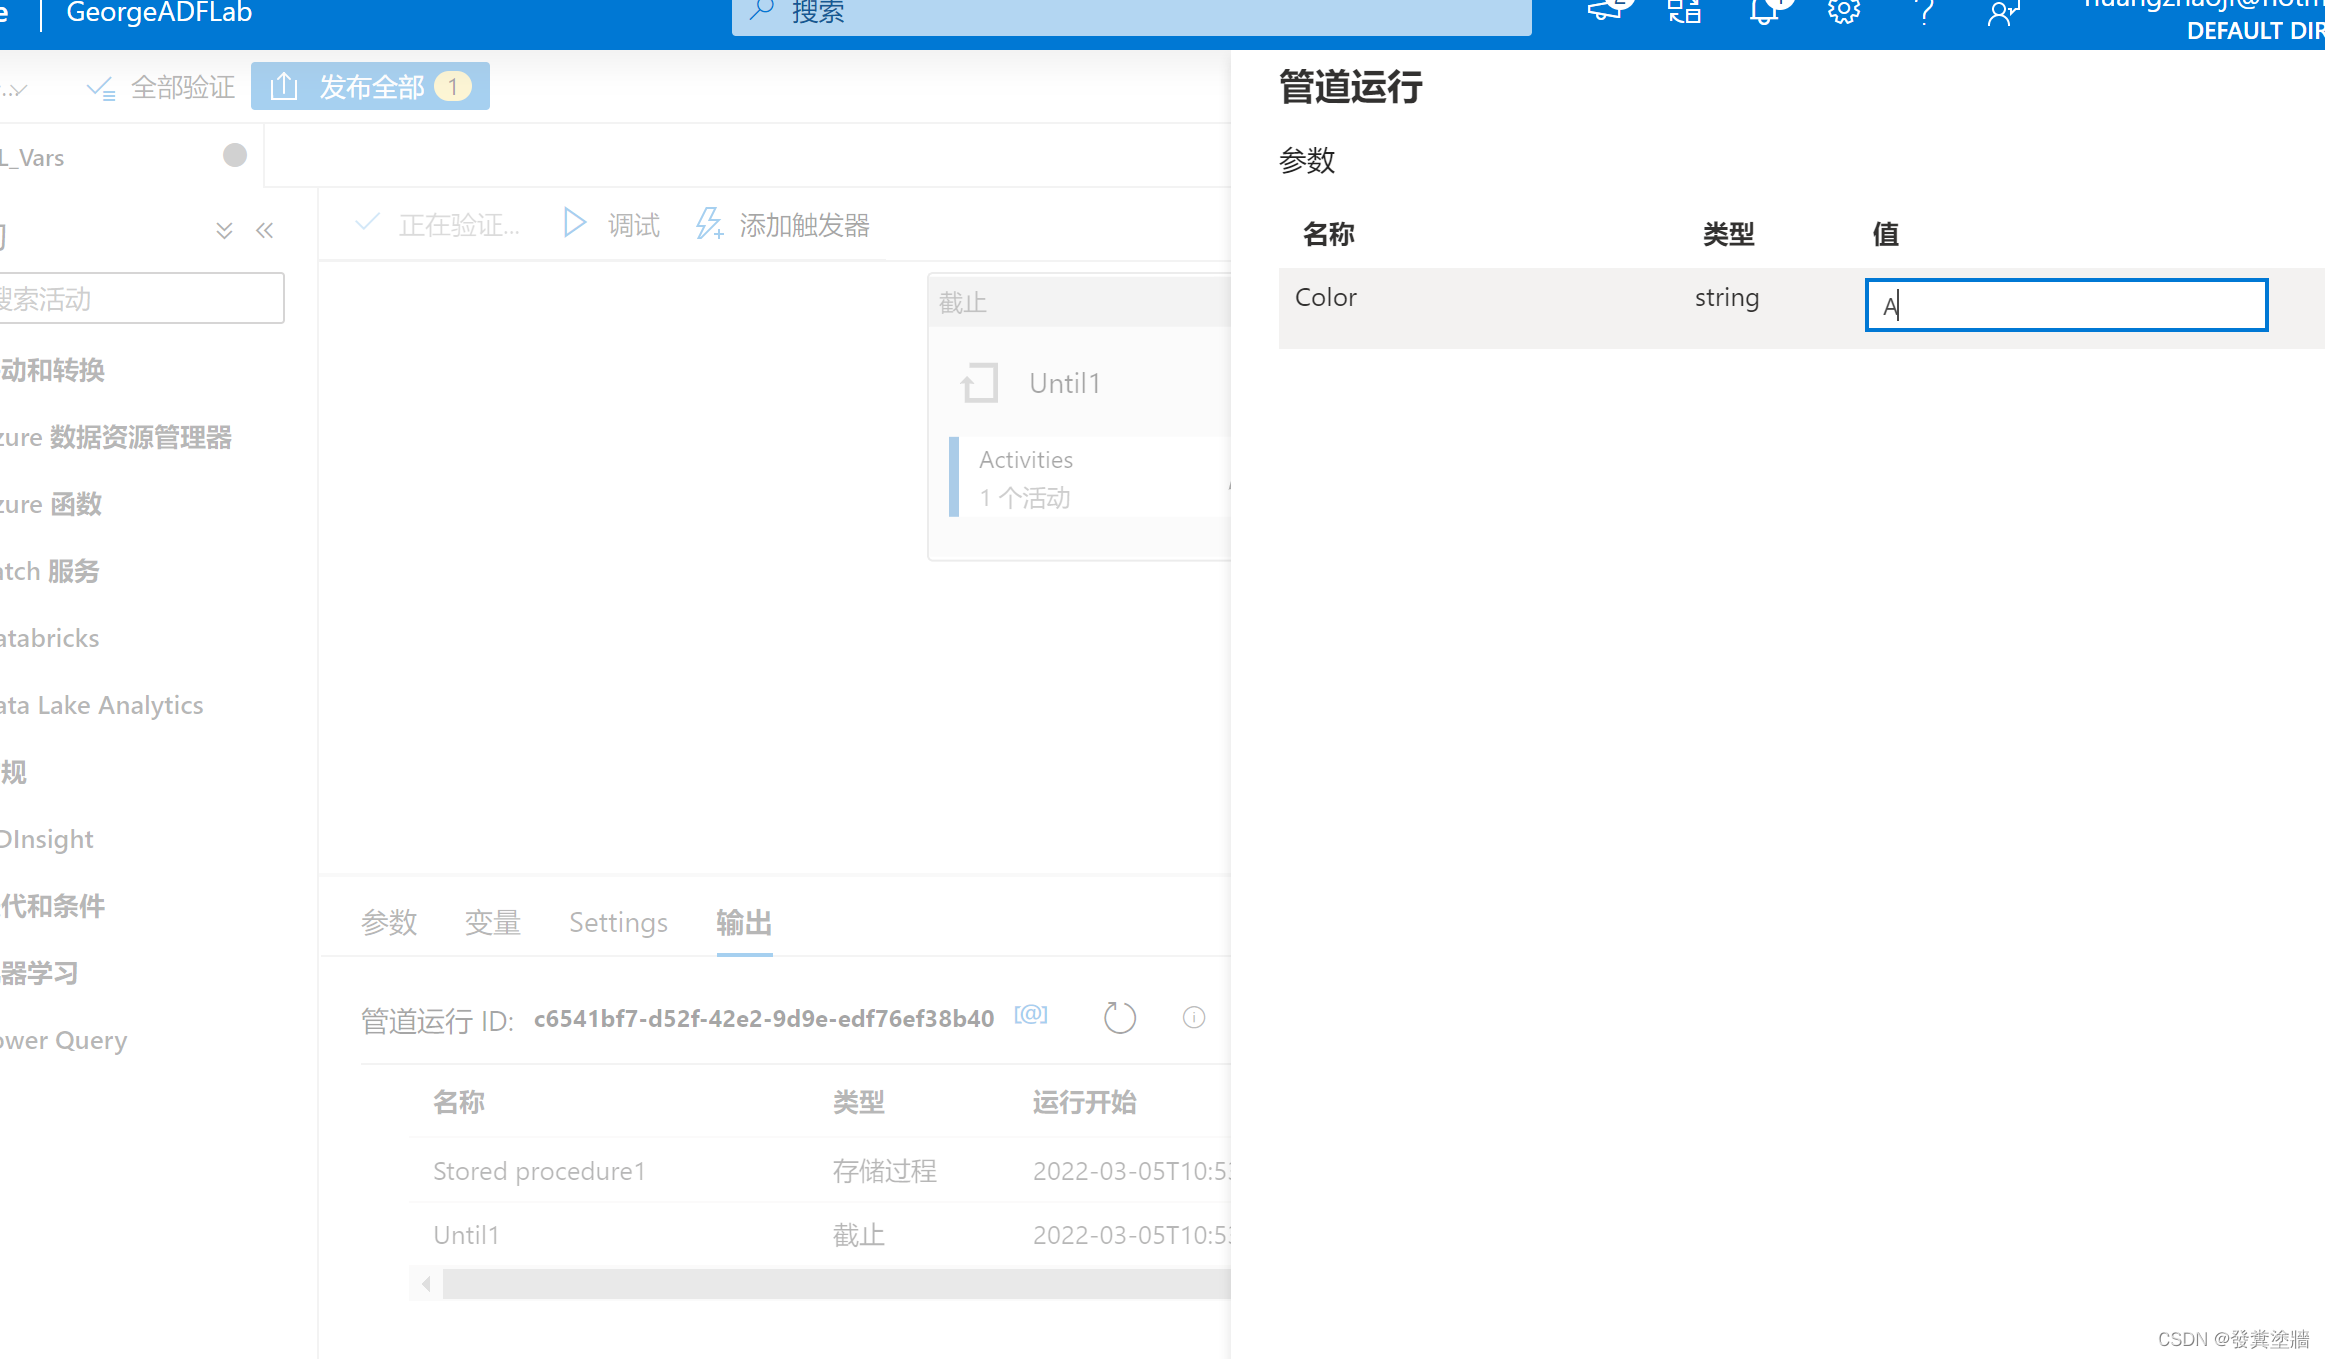Switch to the Settings tab
The image size is (2325, 1359).
[x=618, y=922]
